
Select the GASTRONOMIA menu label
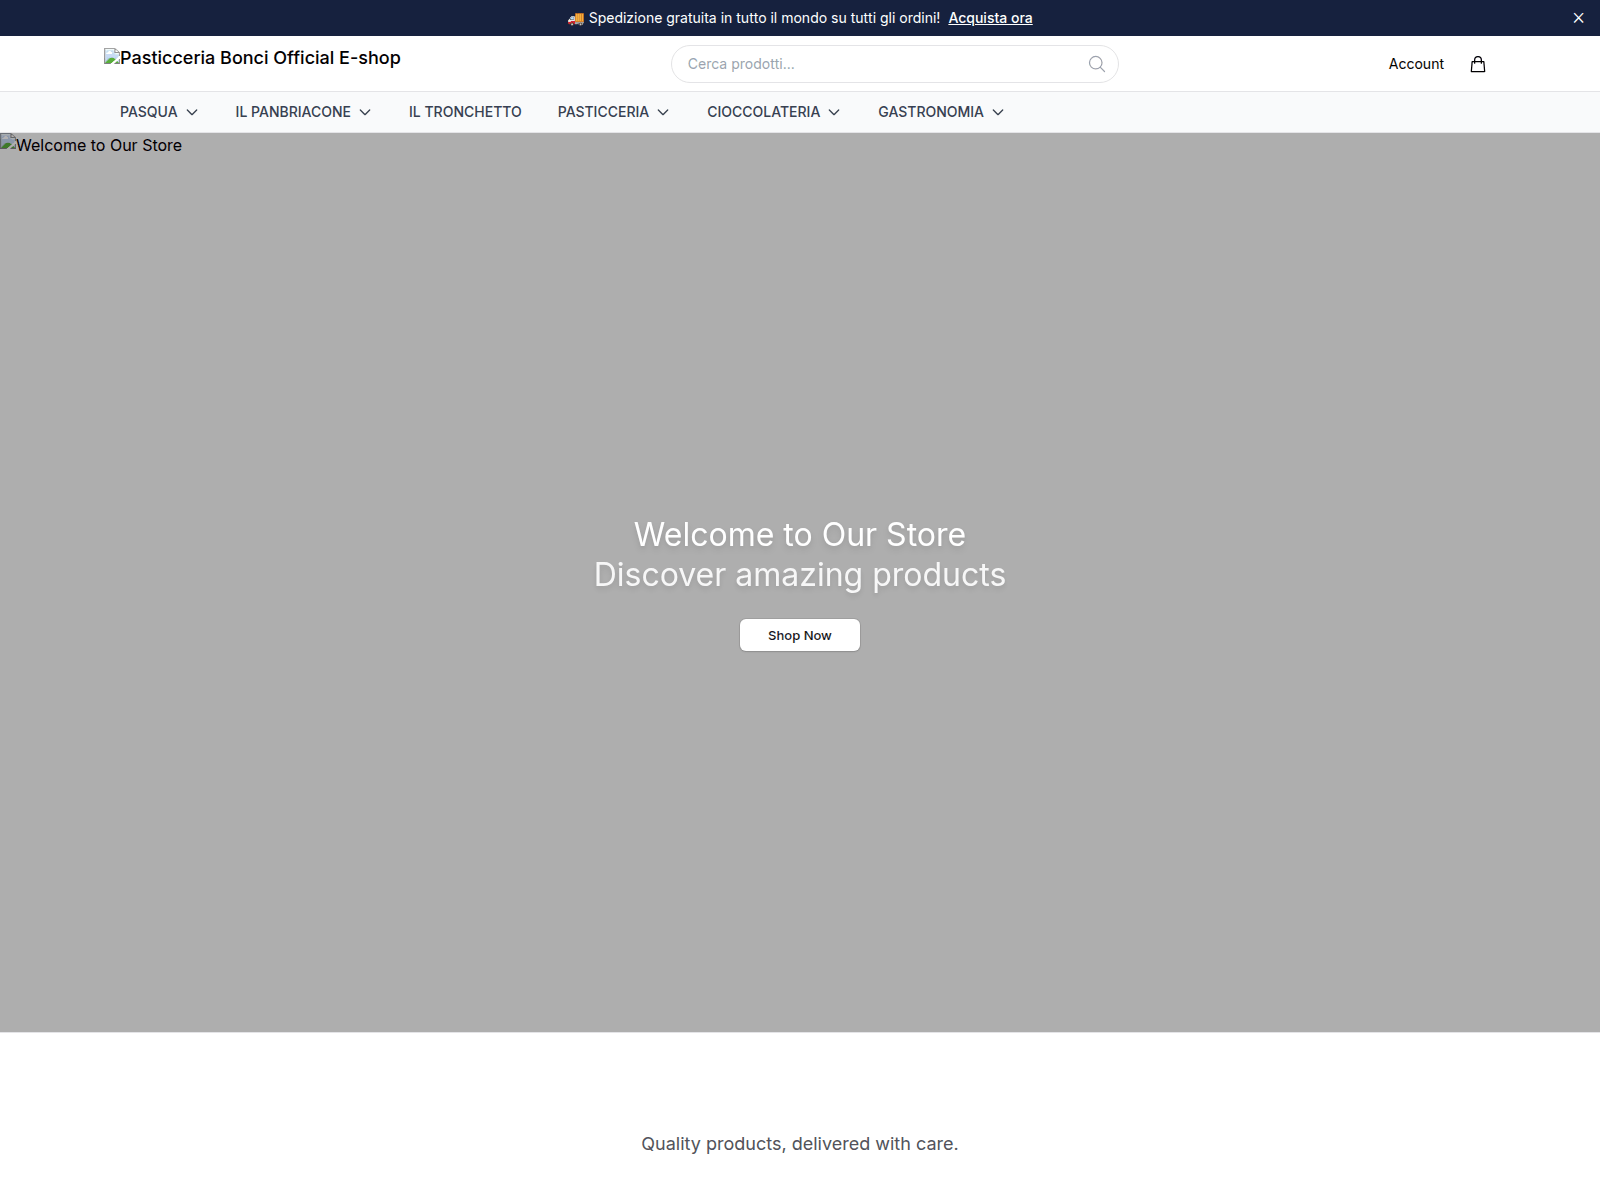pos(931,112)
